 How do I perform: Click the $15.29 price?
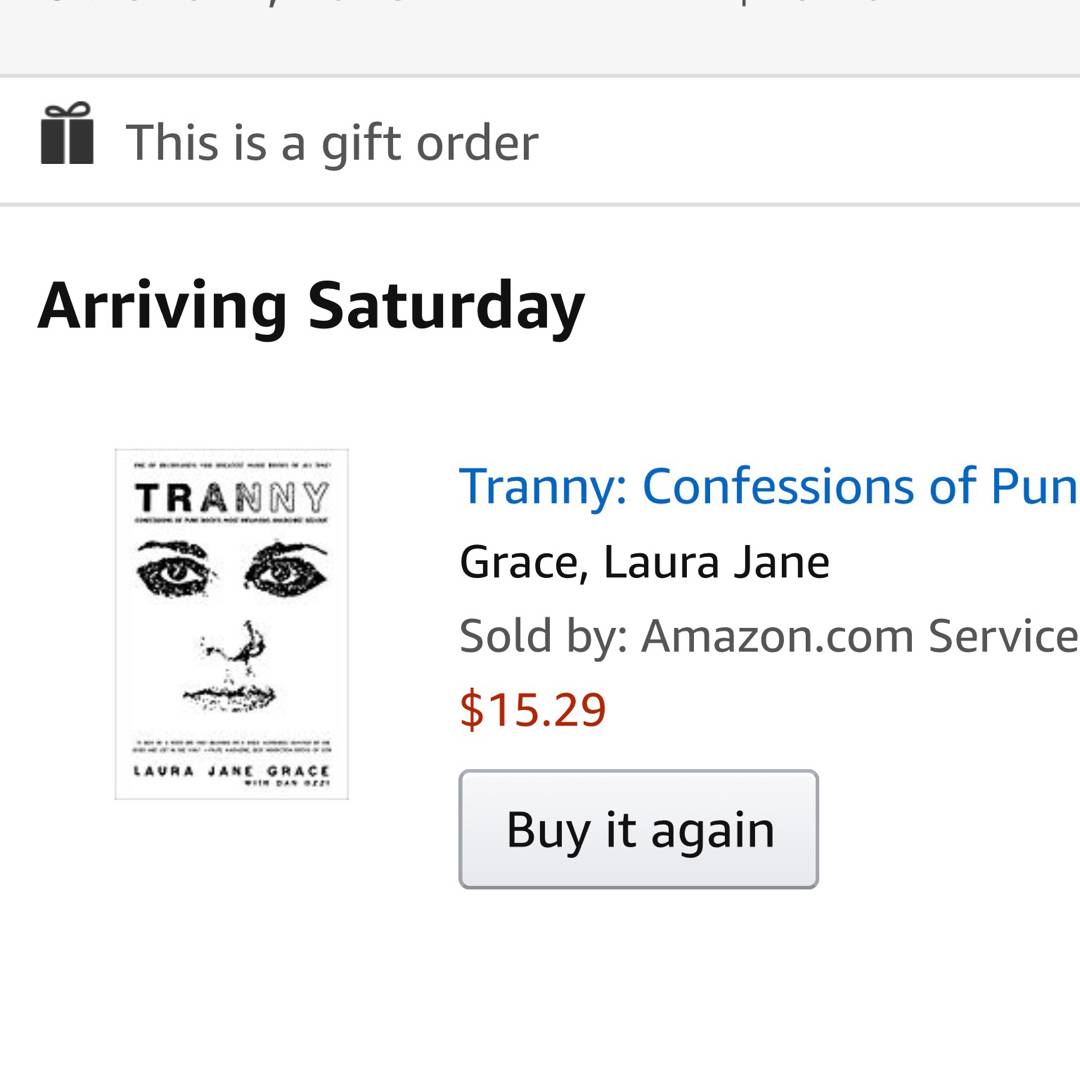(532, 709)
